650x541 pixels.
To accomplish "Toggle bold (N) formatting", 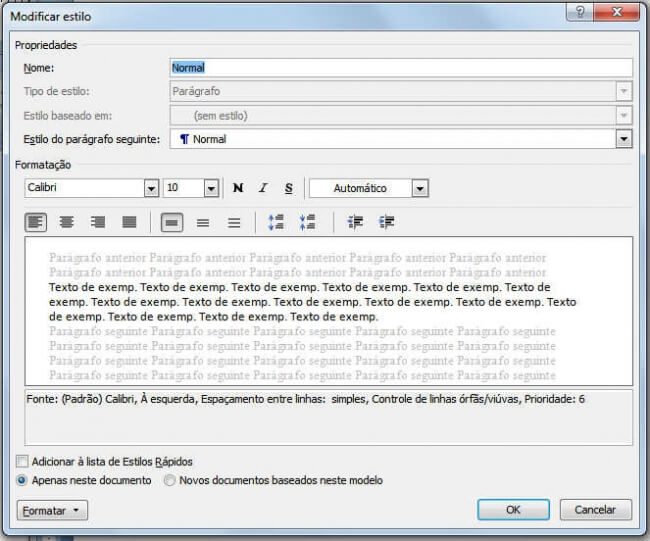I will pyautogui.click(x=238, y=188).
